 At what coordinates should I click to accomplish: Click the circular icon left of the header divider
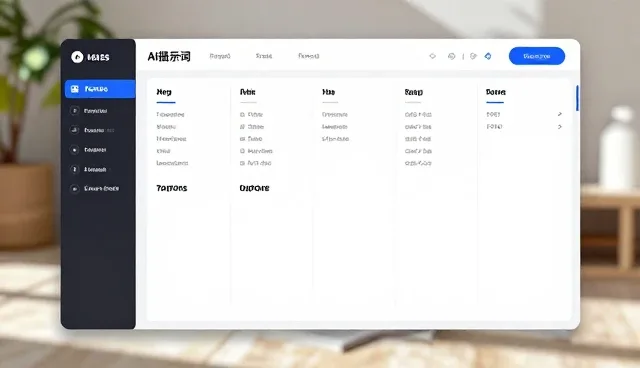click(451, 56)
